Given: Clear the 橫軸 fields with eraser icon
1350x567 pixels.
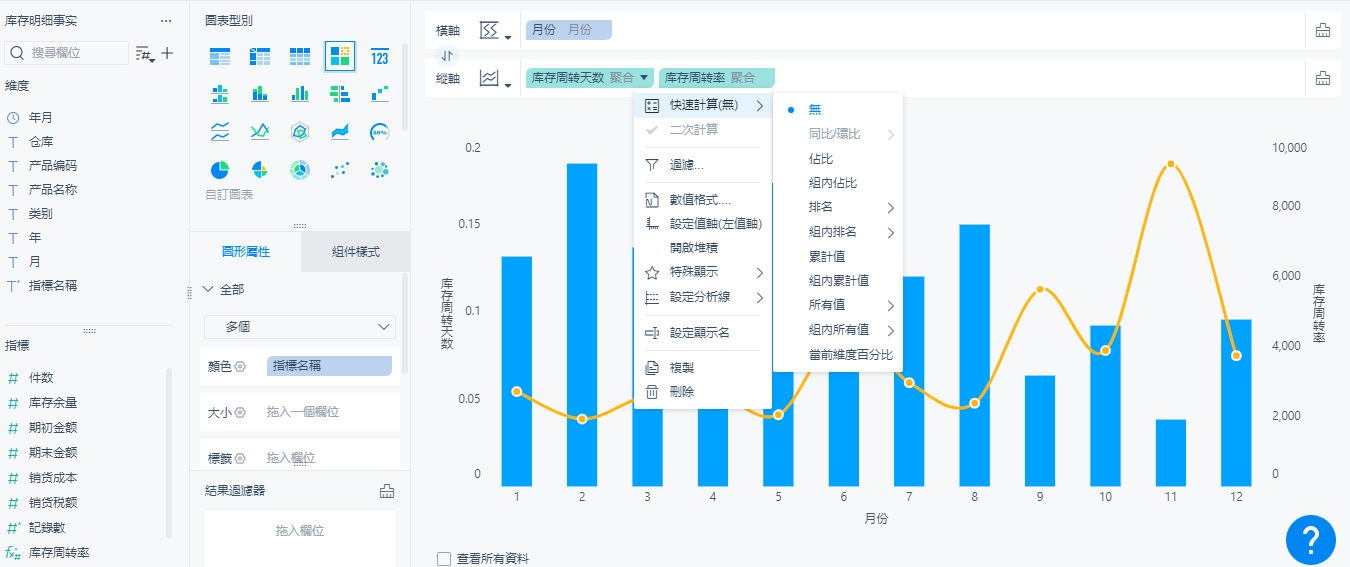Looking at the screenshot, I should pyautogui.click(x=1323, y=30).
